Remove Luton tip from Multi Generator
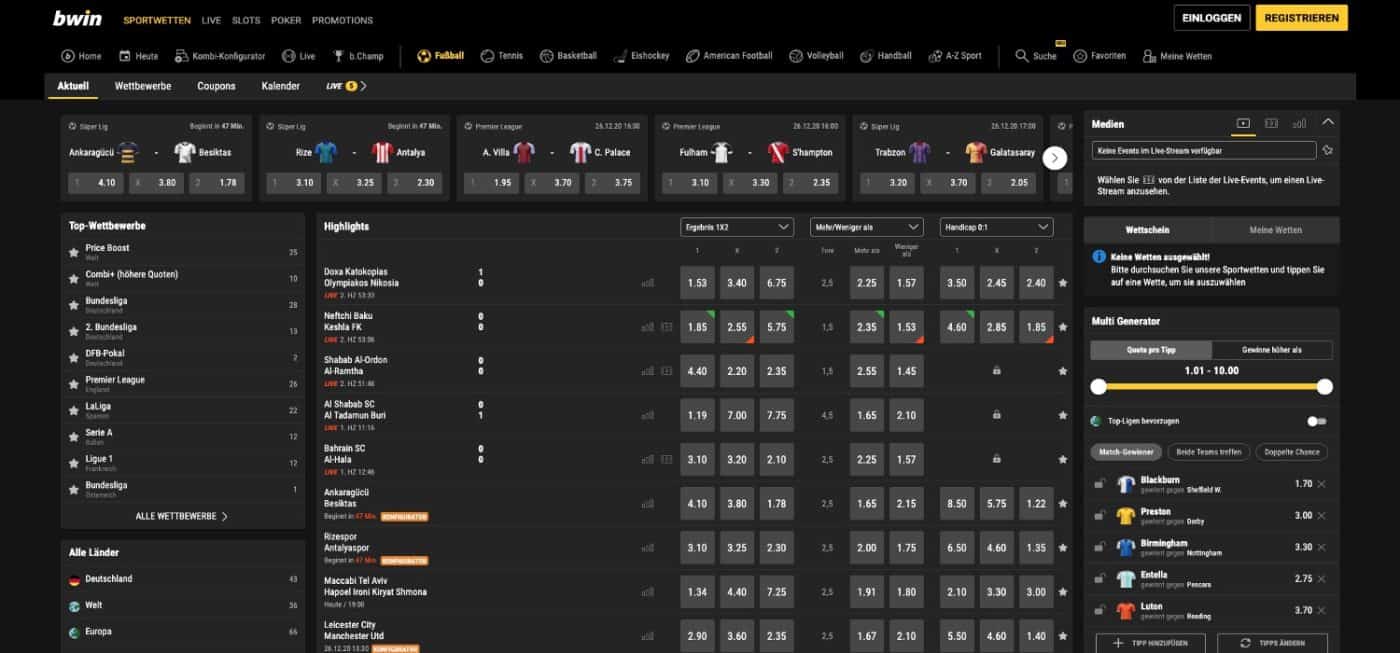The height and width of the screenshot is (653, 1400). click(1321, 610)
